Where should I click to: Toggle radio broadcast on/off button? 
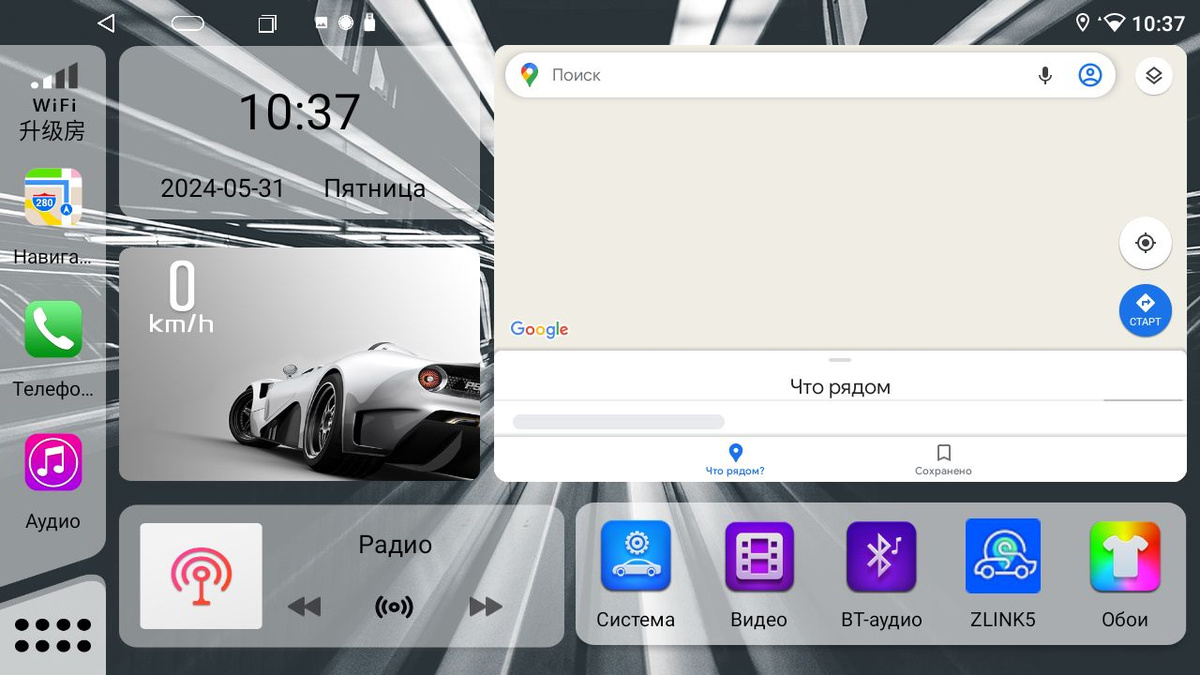click(394, 606)
